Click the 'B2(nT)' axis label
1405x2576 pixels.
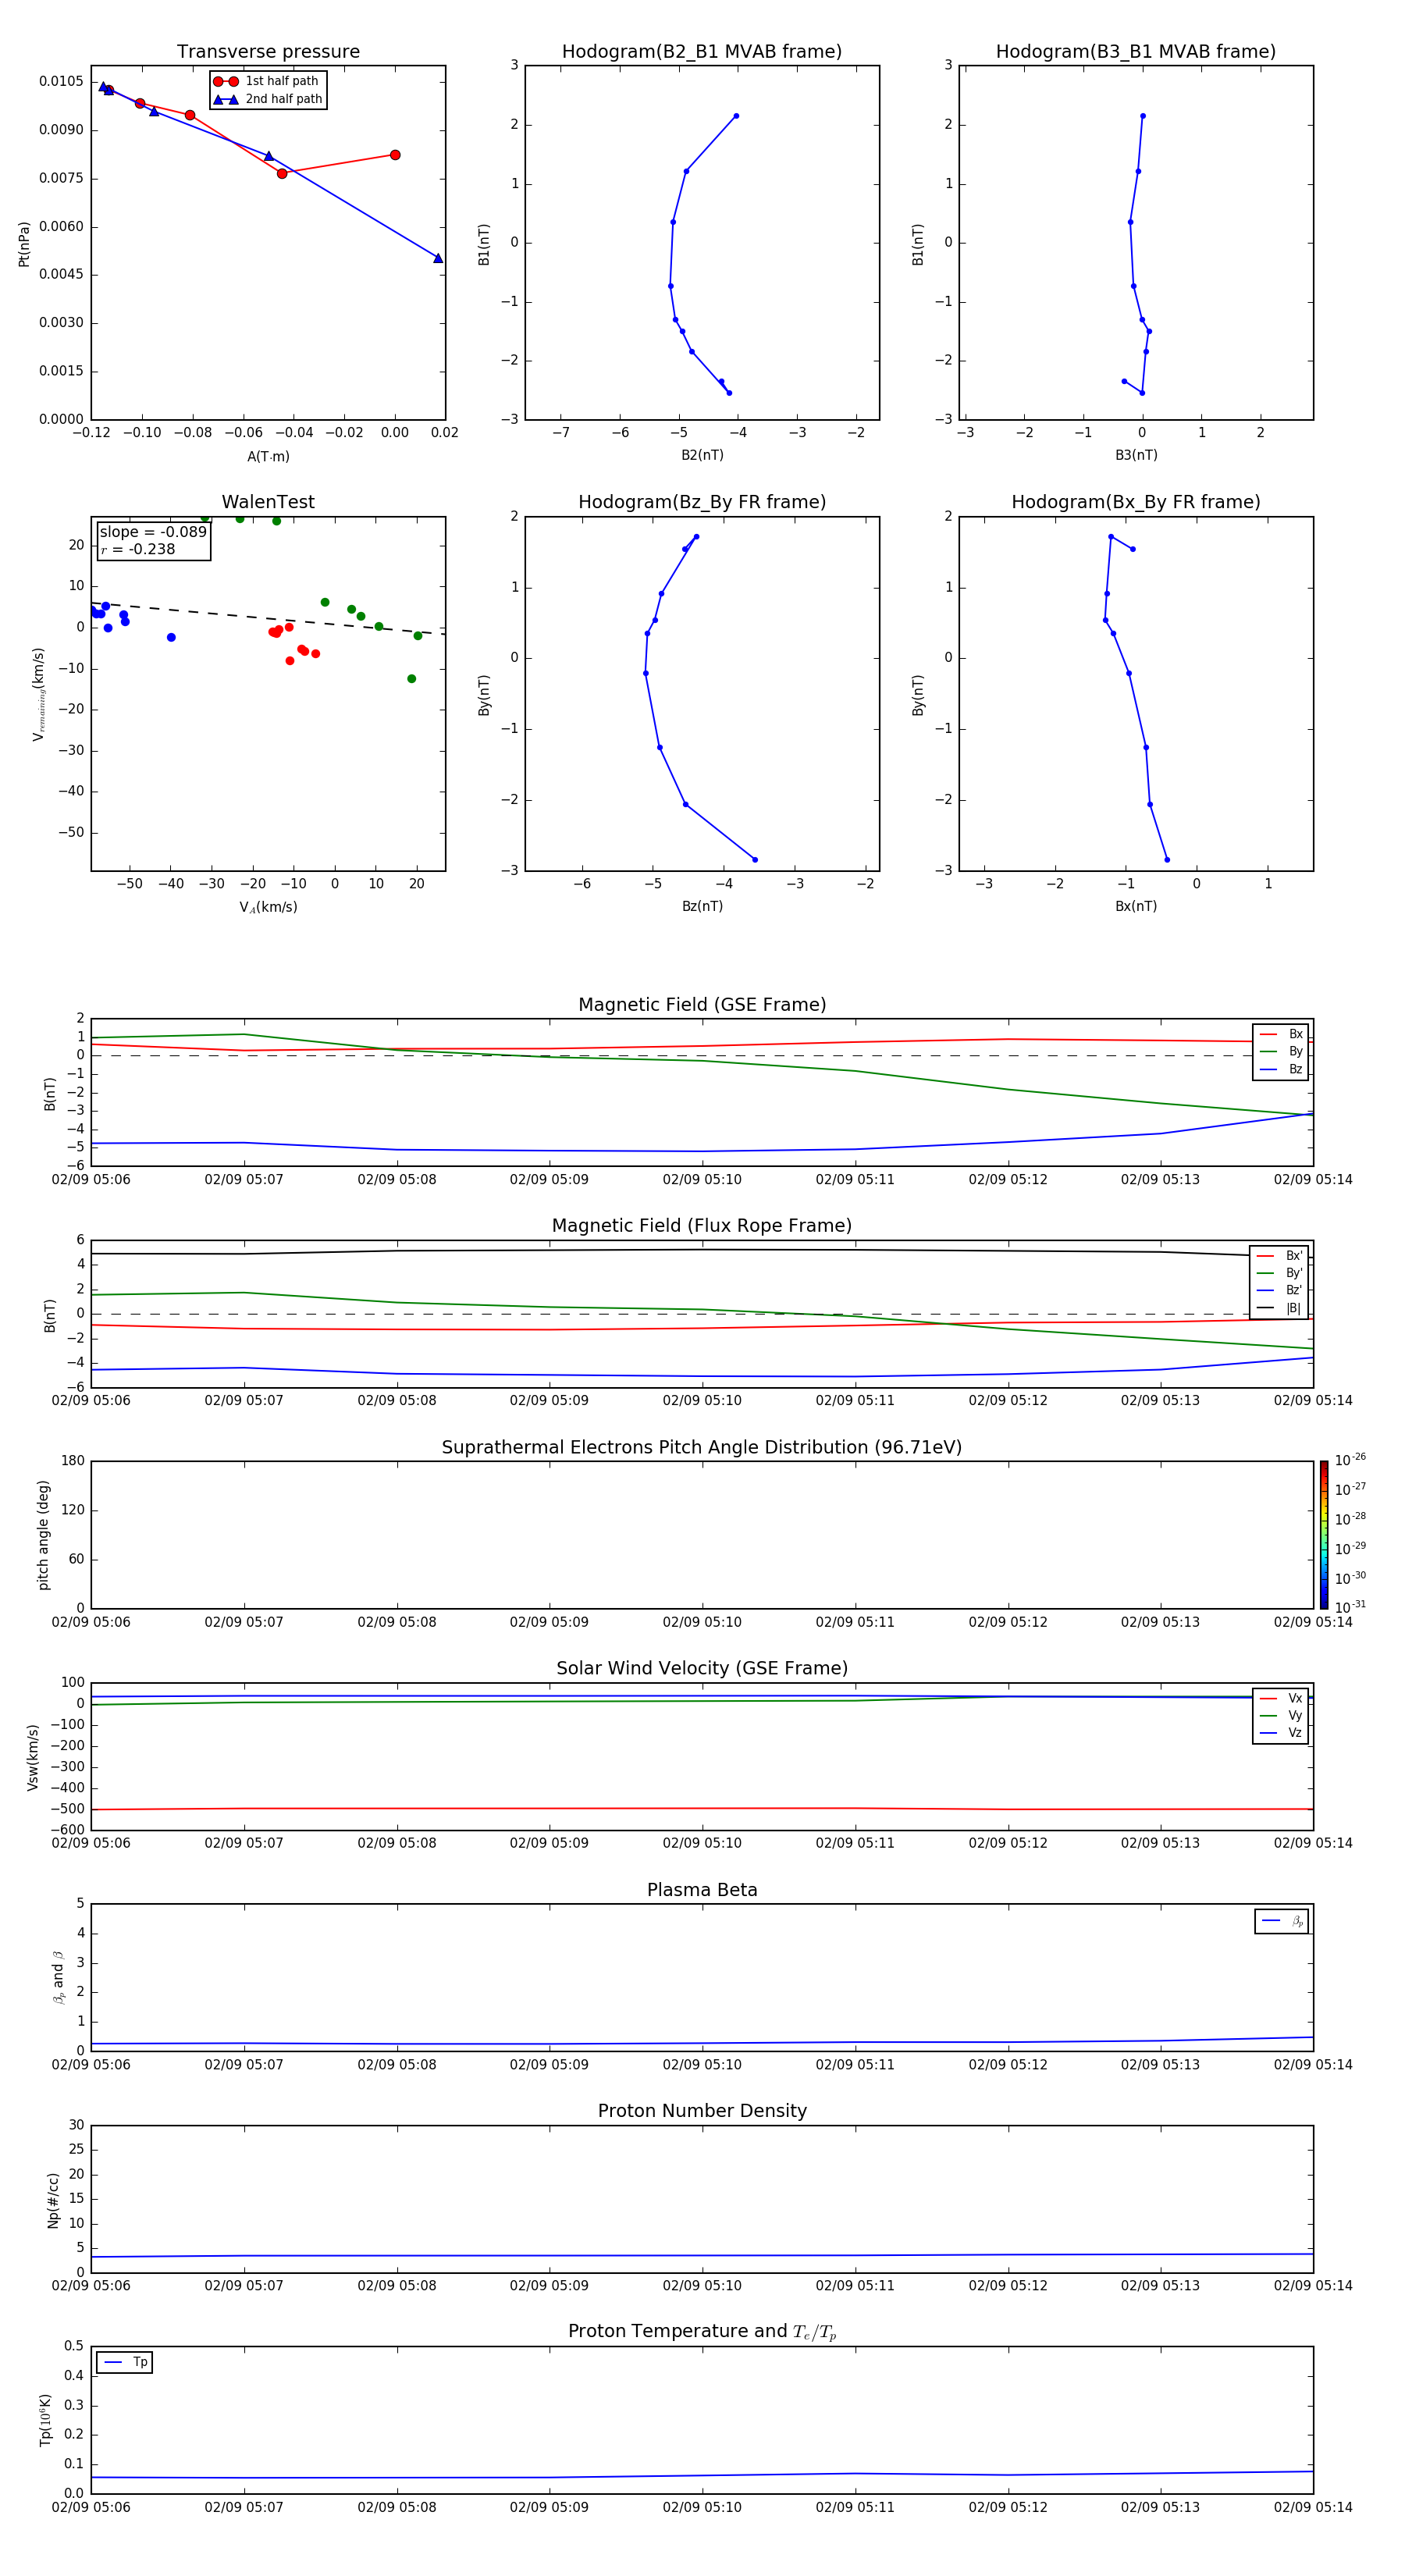click(702, 455)
